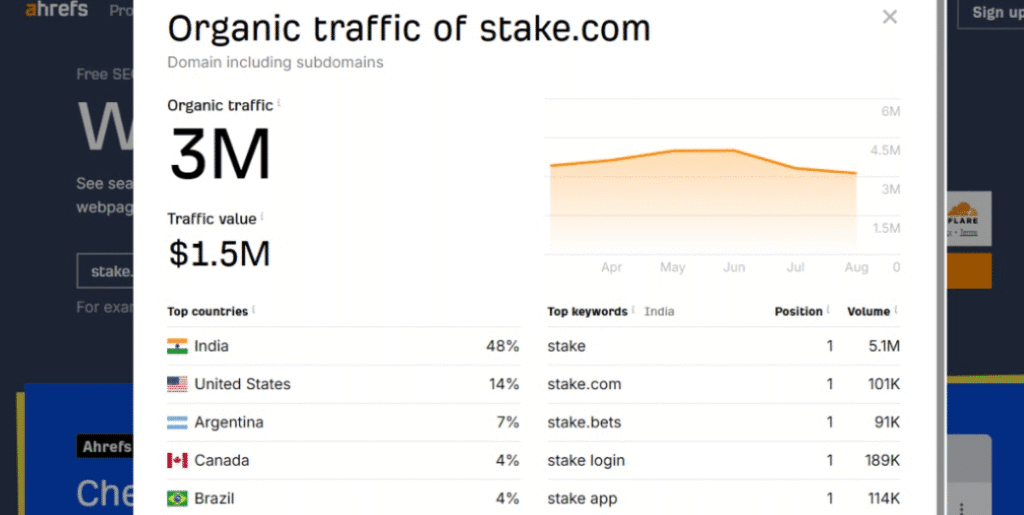Click the Cloudflare logo icon
Screen dimensions: 1024x515
pyautogui.click(x=962, y=210)
